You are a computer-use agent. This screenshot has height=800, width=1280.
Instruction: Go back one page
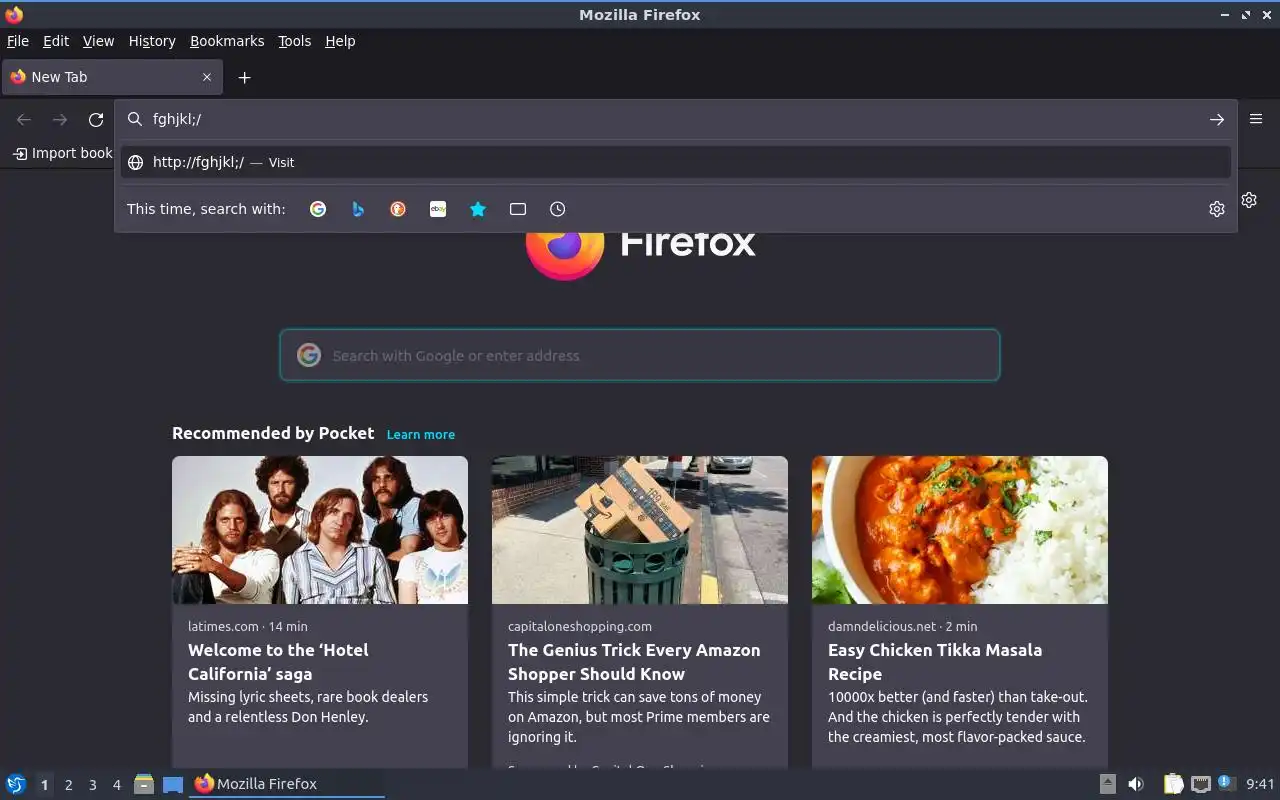pos(24,119)
